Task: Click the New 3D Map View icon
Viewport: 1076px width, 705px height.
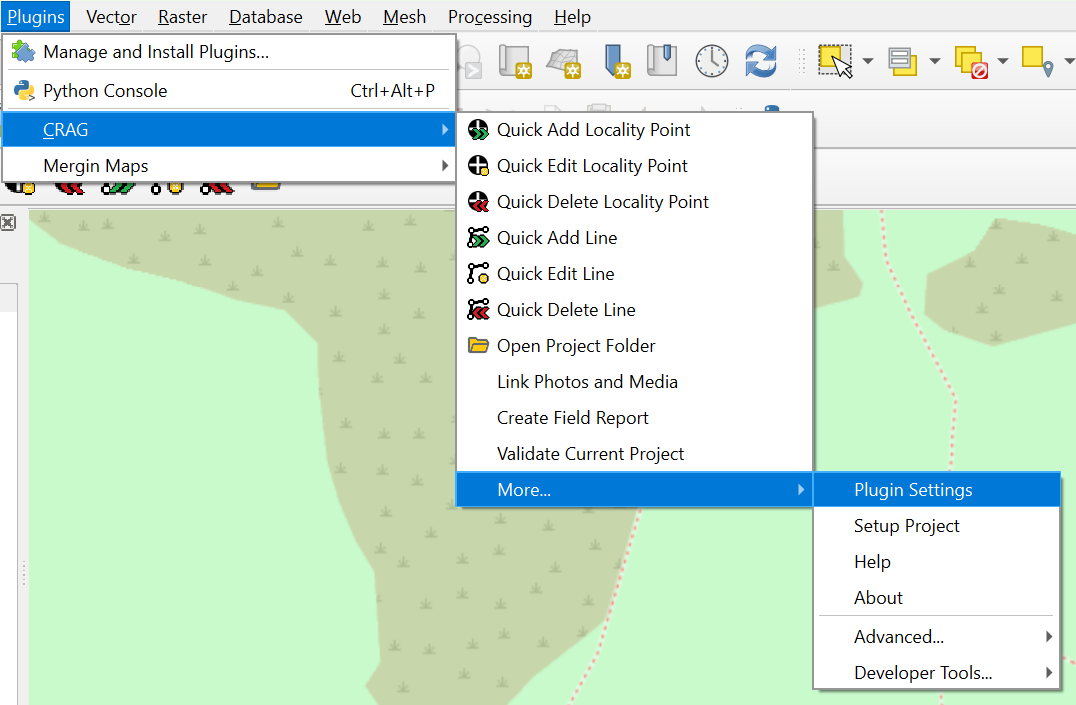Action: (x=564, y=62)
